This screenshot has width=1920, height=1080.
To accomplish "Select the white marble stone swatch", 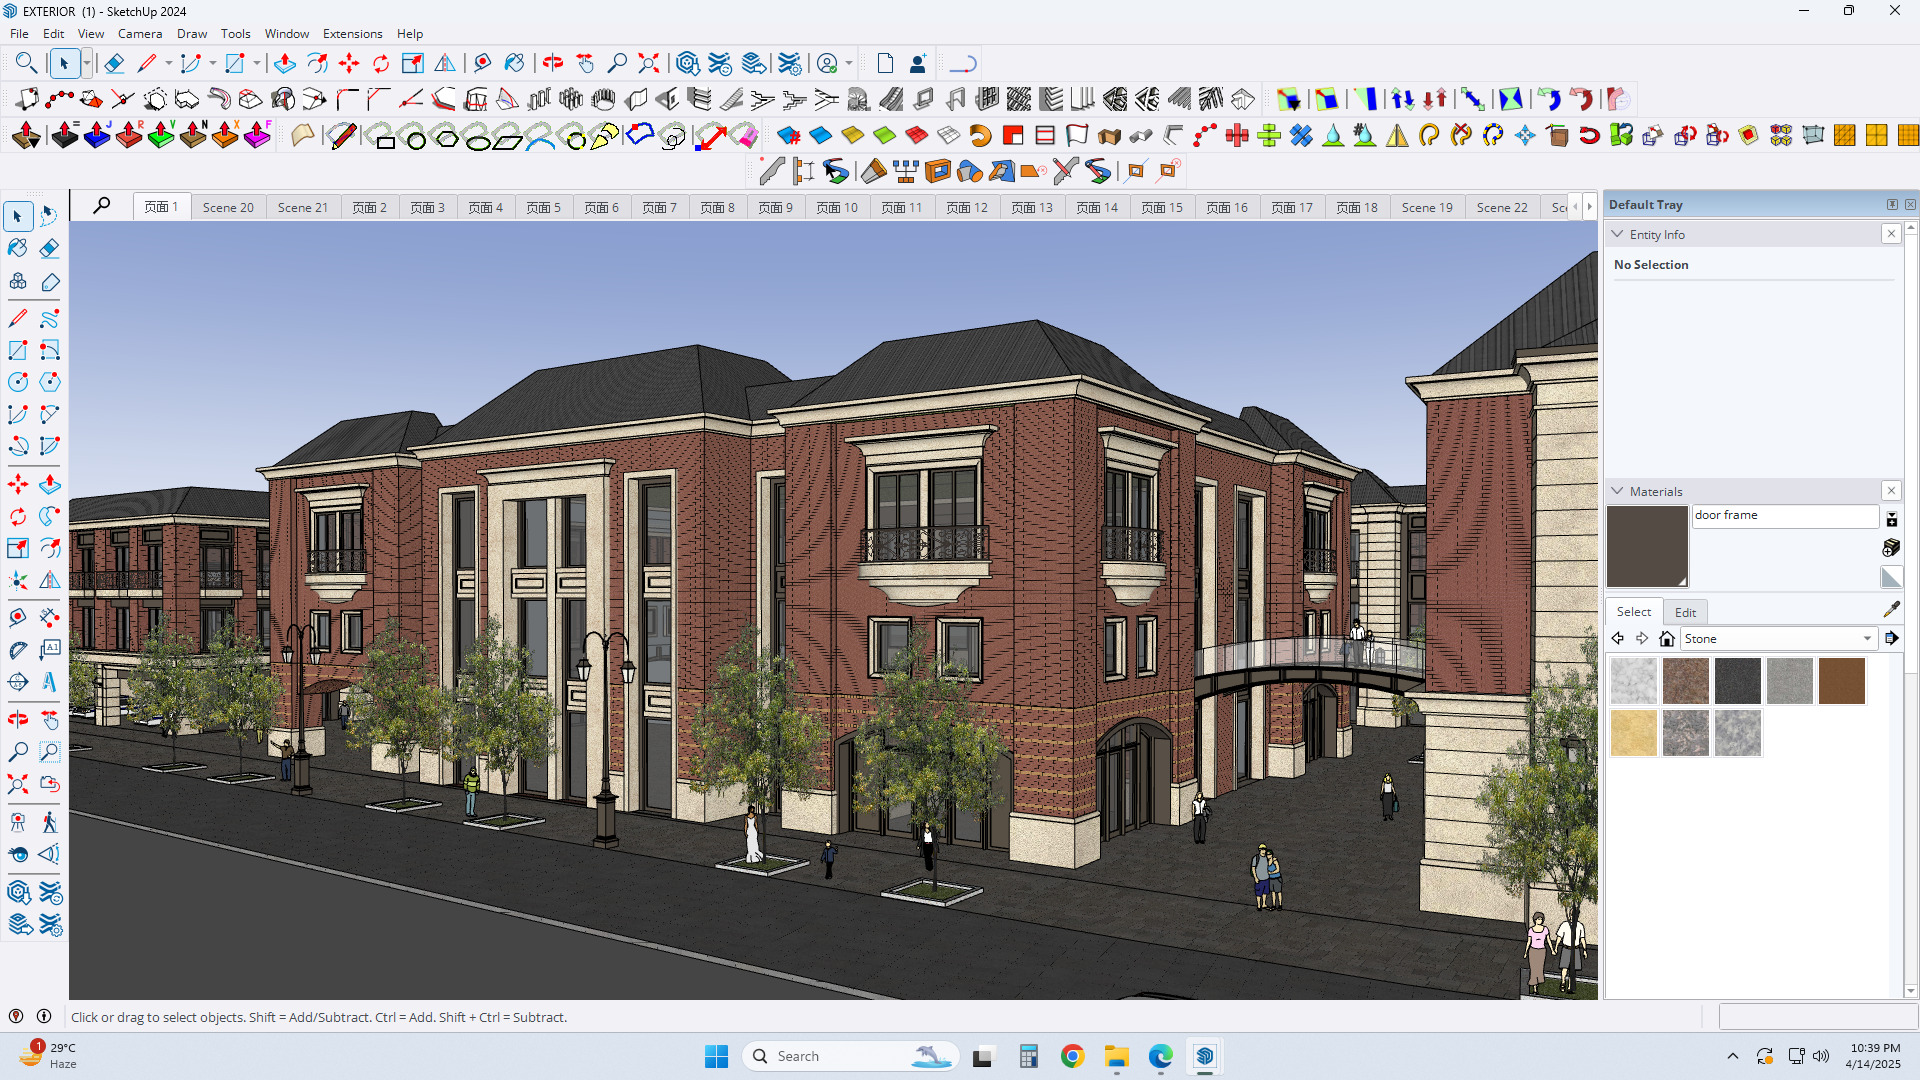I will [x=1634, y=681].
